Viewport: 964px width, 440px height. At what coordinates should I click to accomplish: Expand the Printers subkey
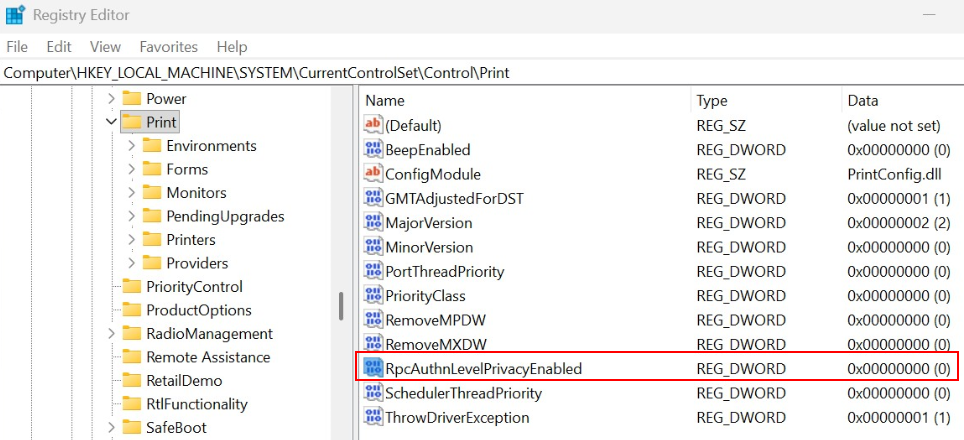[x=131, y=240]
